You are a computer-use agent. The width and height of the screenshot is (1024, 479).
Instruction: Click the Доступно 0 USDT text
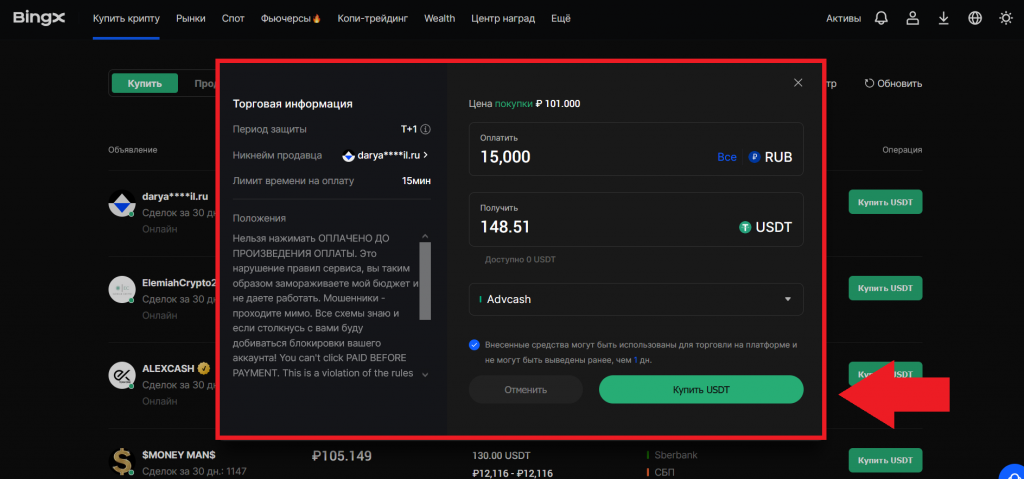click(x=520, y=259)
